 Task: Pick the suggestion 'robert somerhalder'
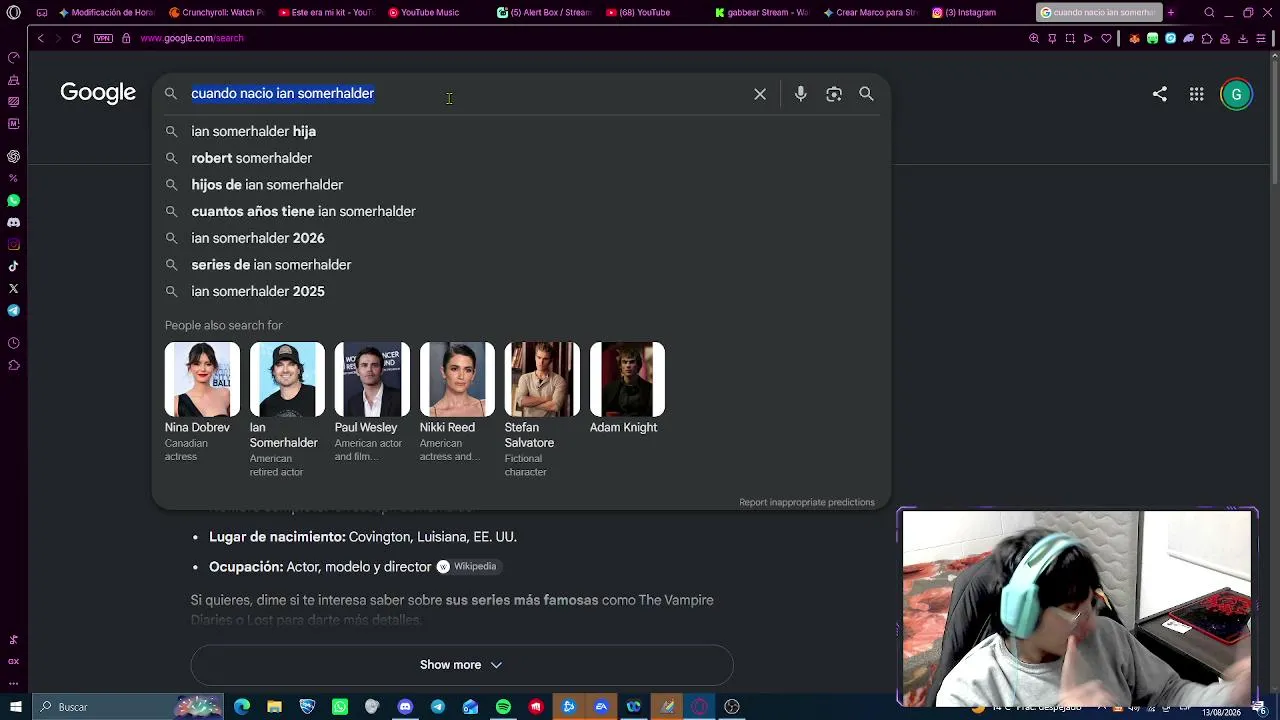[x=520, y=158]
